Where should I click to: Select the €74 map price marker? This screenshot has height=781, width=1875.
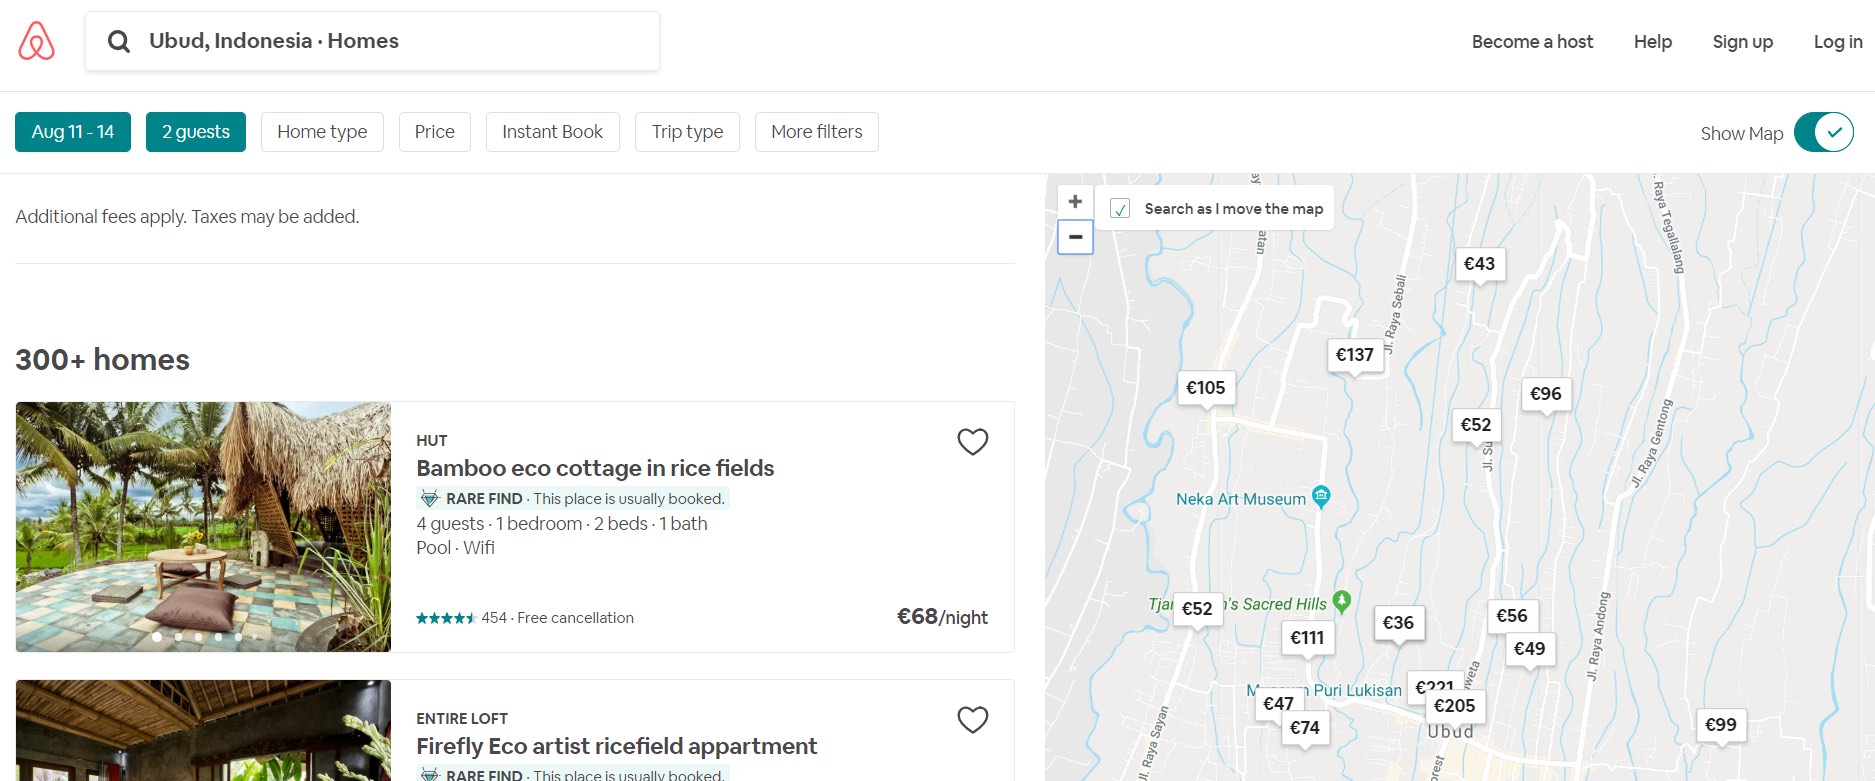[x=1305, y=728]
